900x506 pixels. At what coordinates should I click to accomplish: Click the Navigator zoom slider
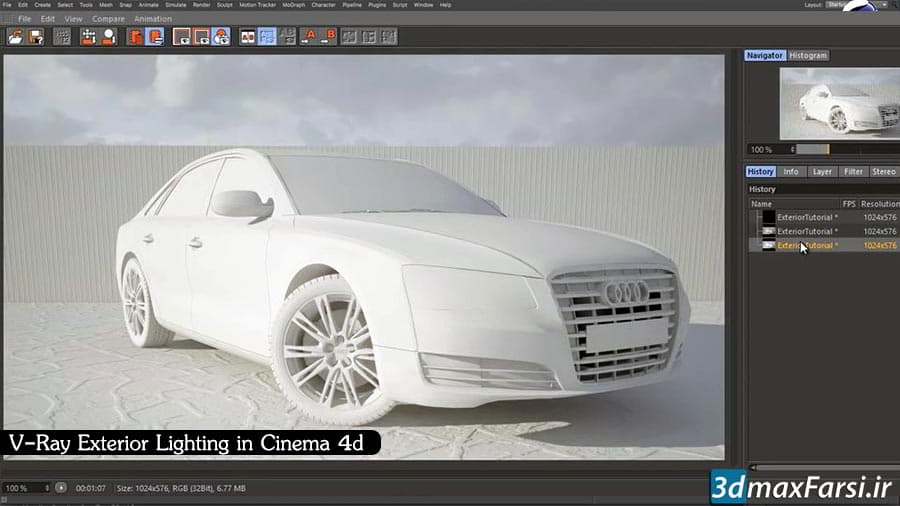pos(848,149)
